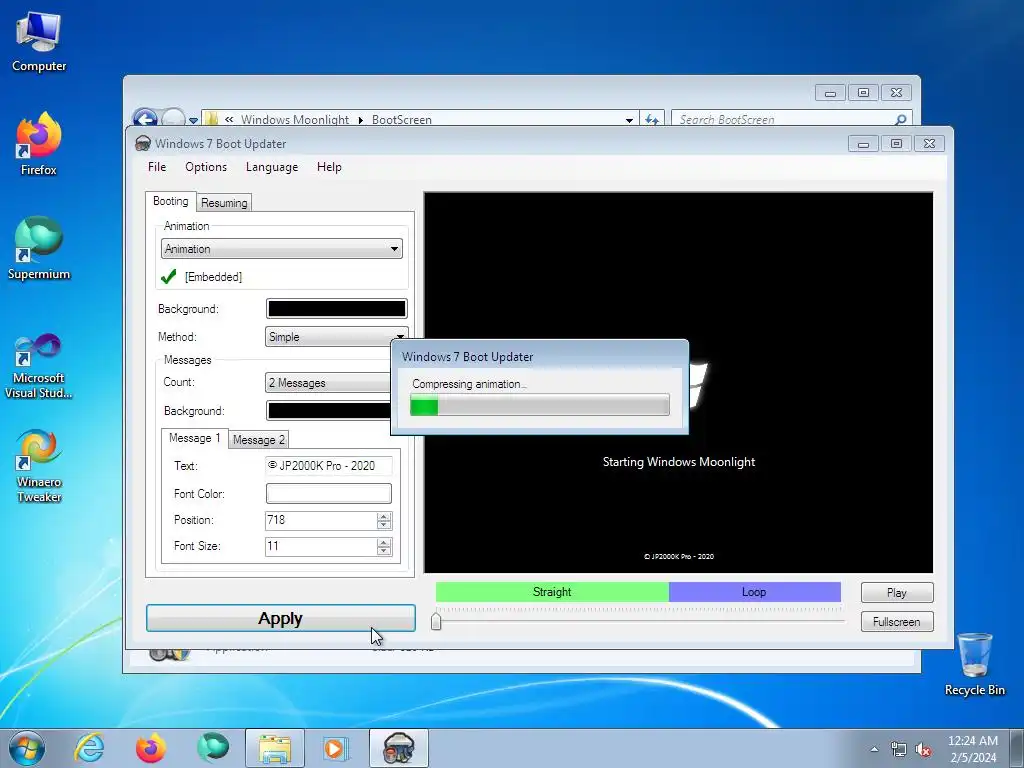The image size is (1024, 768).
Task: Switch to File Explorer in taskbar
Action: 275,748
